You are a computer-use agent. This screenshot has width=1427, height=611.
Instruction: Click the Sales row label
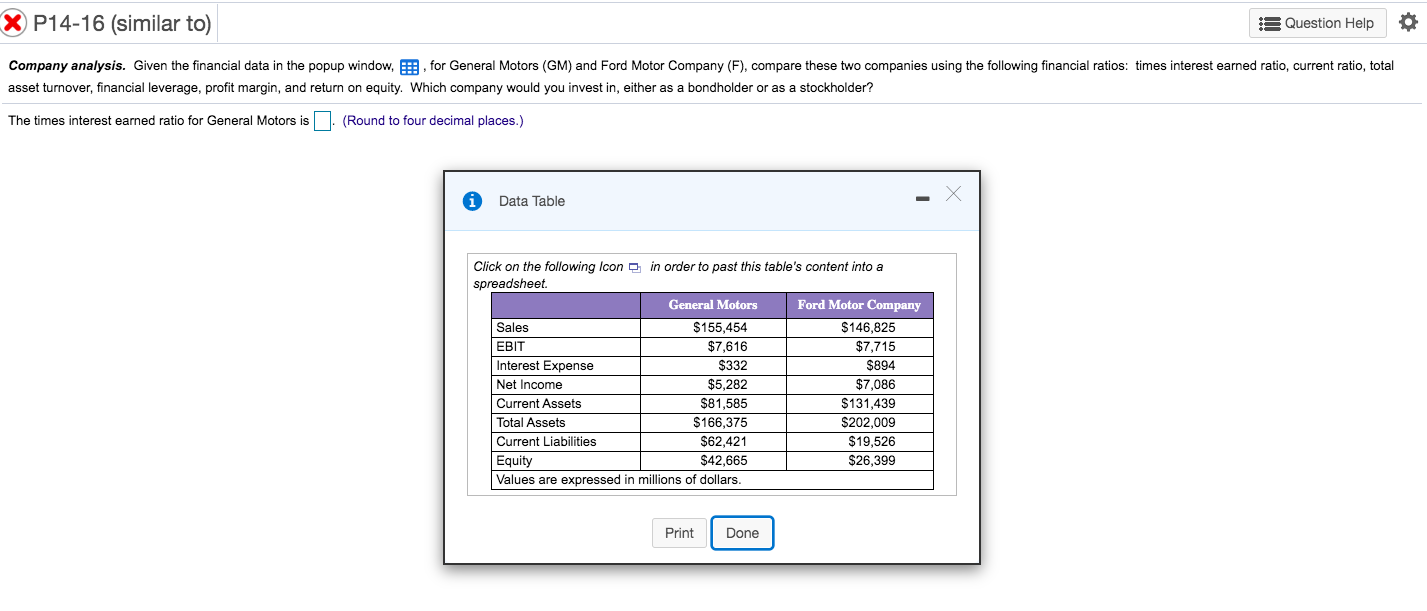(x=513, y=328)
